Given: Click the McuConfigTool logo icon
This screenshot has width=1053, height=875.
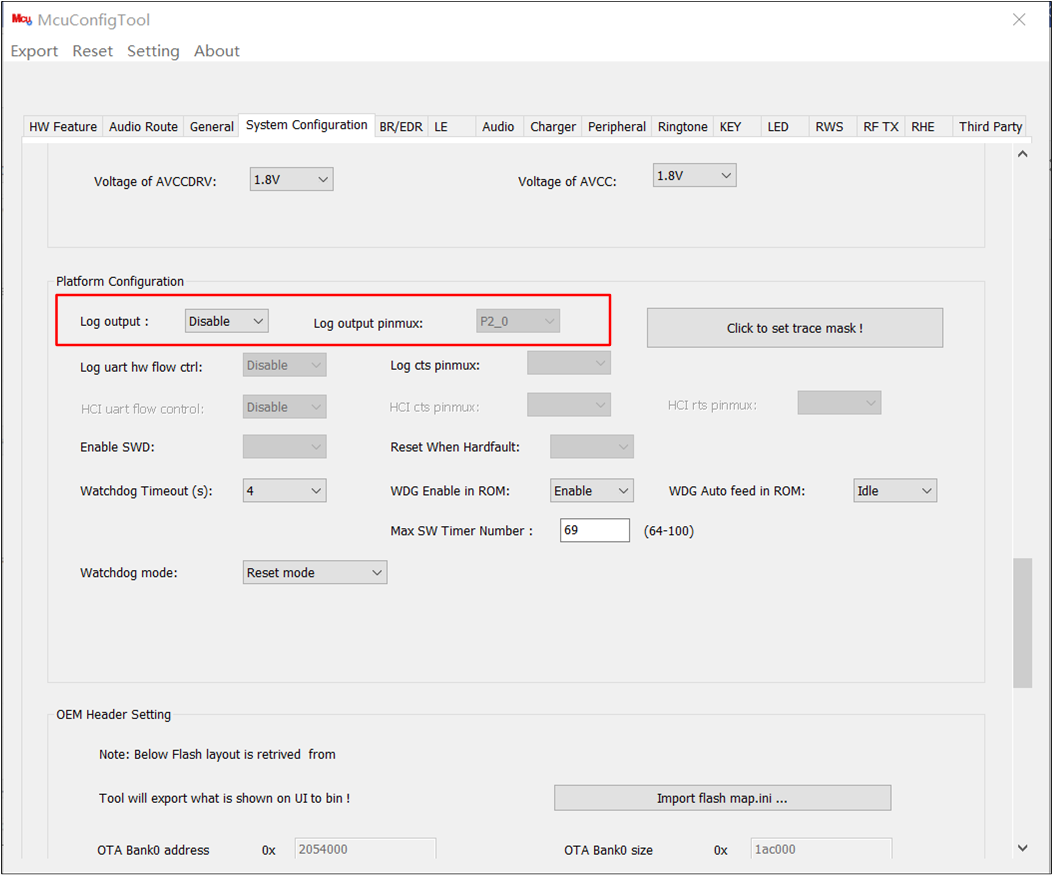Looking at the screenshot, I should pyautogui.click(x=20, y=19).
